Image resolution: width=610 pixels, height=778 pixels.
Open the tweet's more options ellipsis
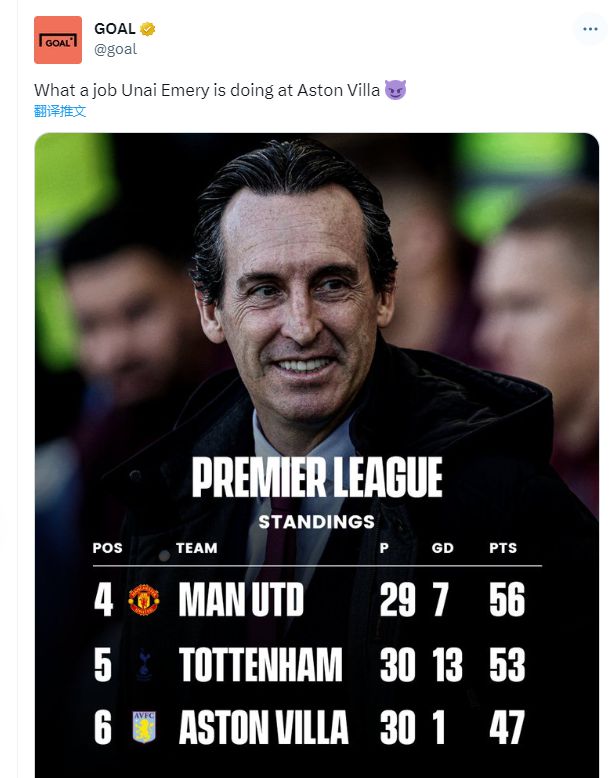[589, 30]
